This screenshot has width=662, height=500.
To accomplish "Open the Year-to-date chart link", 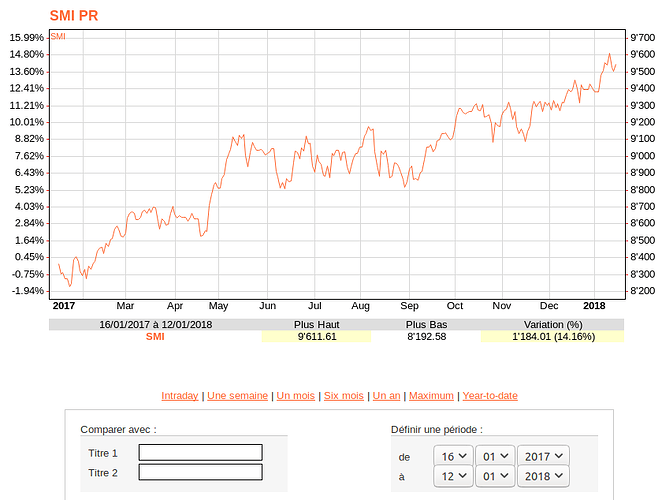I will click(490, 396).
